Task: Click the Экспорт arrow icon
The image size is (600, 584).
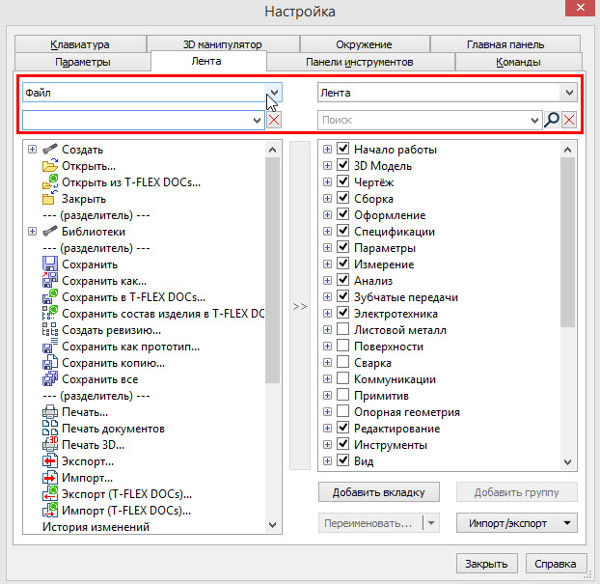Action: [50, 461]
